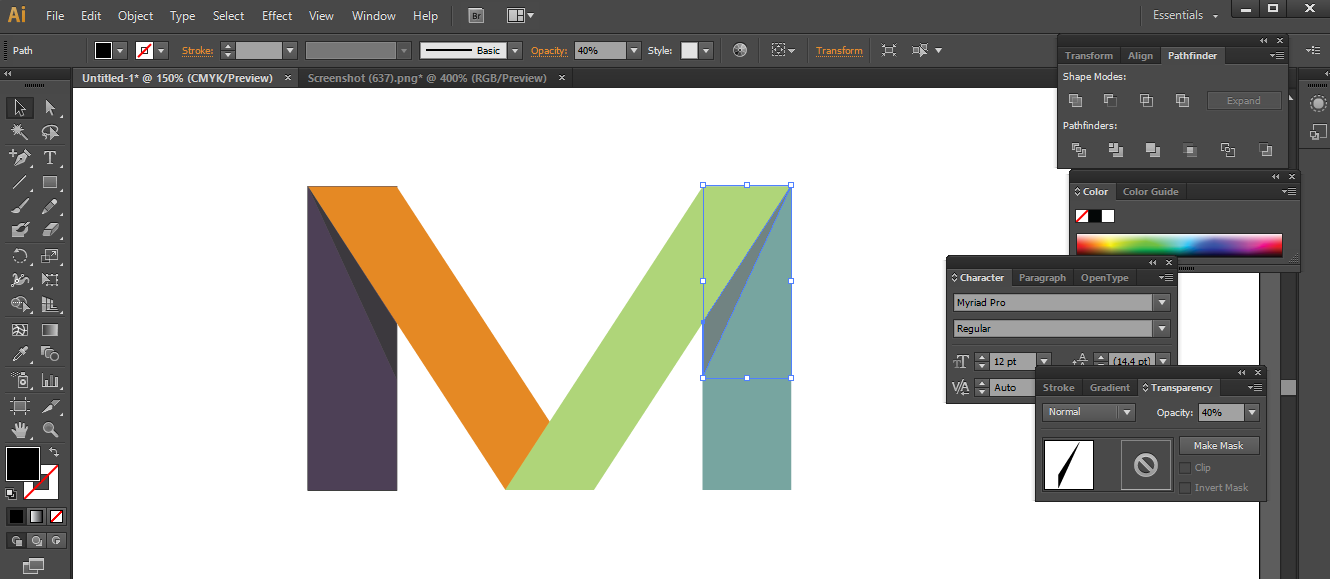The image size is (1330, 579).
Task: Click the Transform link in the control bar
Action: tap(839, 50)
